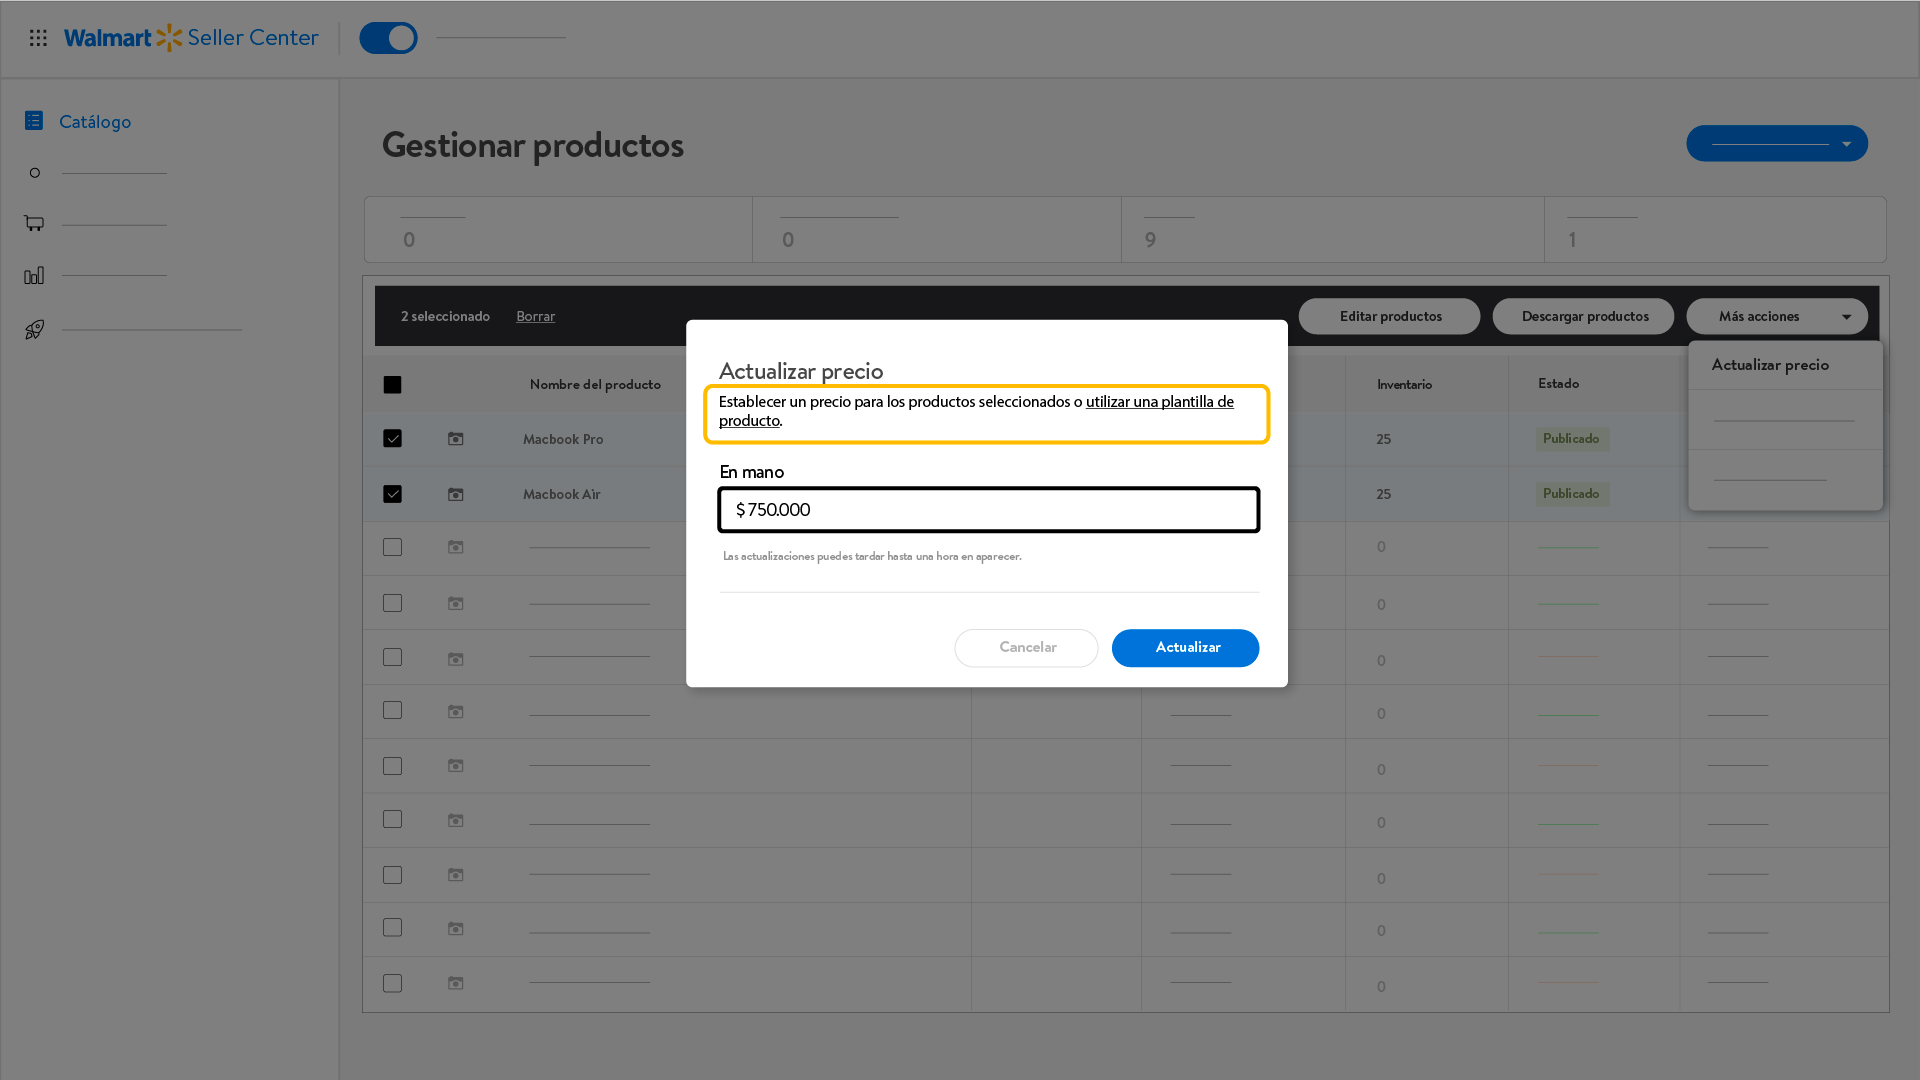Screen dimensions: 1920x1080
Task: Open the shopping cart sidebar icon
Action: coord(34,223)
